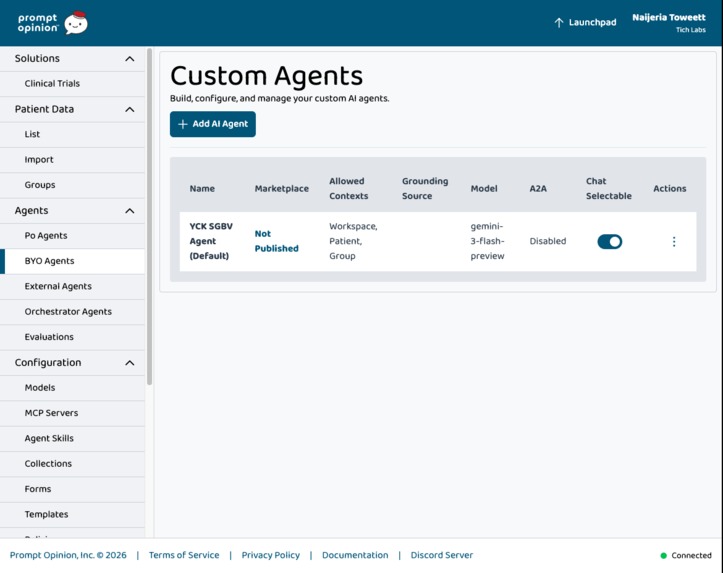Click the Grounding Source column header
The height and width of the screenshot is (573, 723).
(x=425, y=189)
